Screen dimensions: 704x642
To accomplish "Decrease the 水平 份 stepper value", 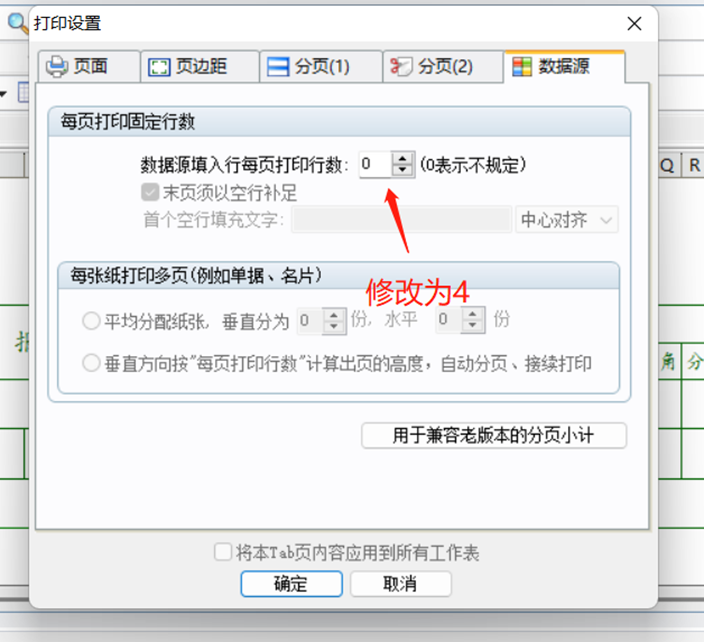I will tap(473, 325).
